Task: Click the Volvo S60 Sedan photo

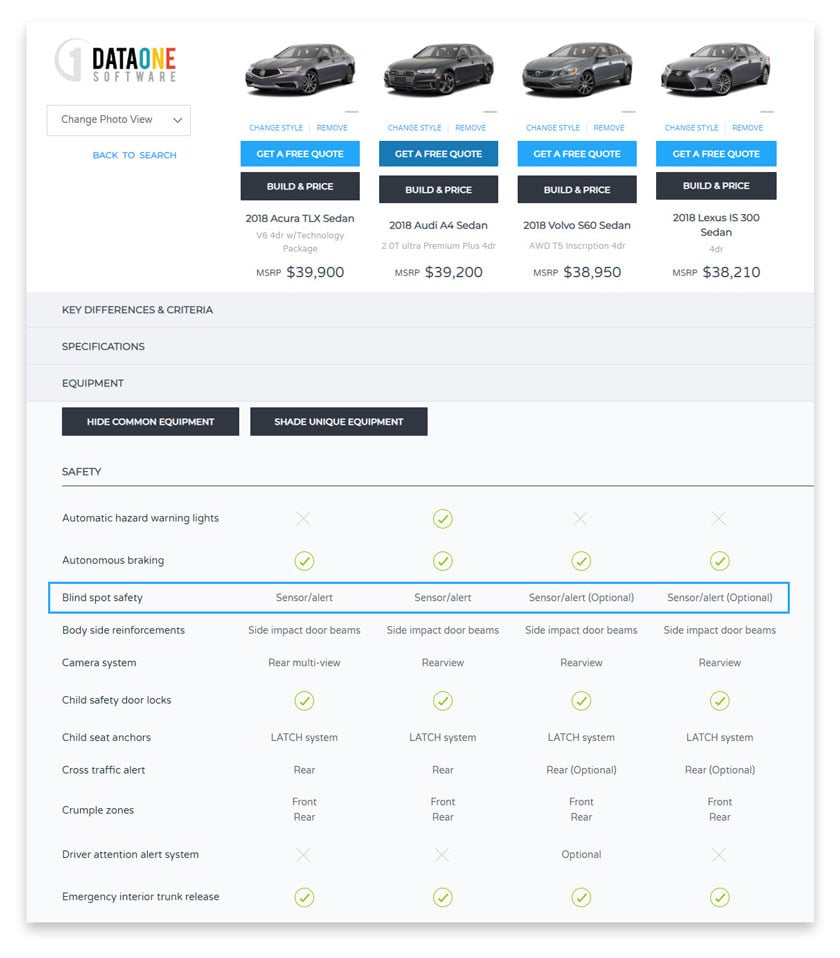Action: (577, 72)
